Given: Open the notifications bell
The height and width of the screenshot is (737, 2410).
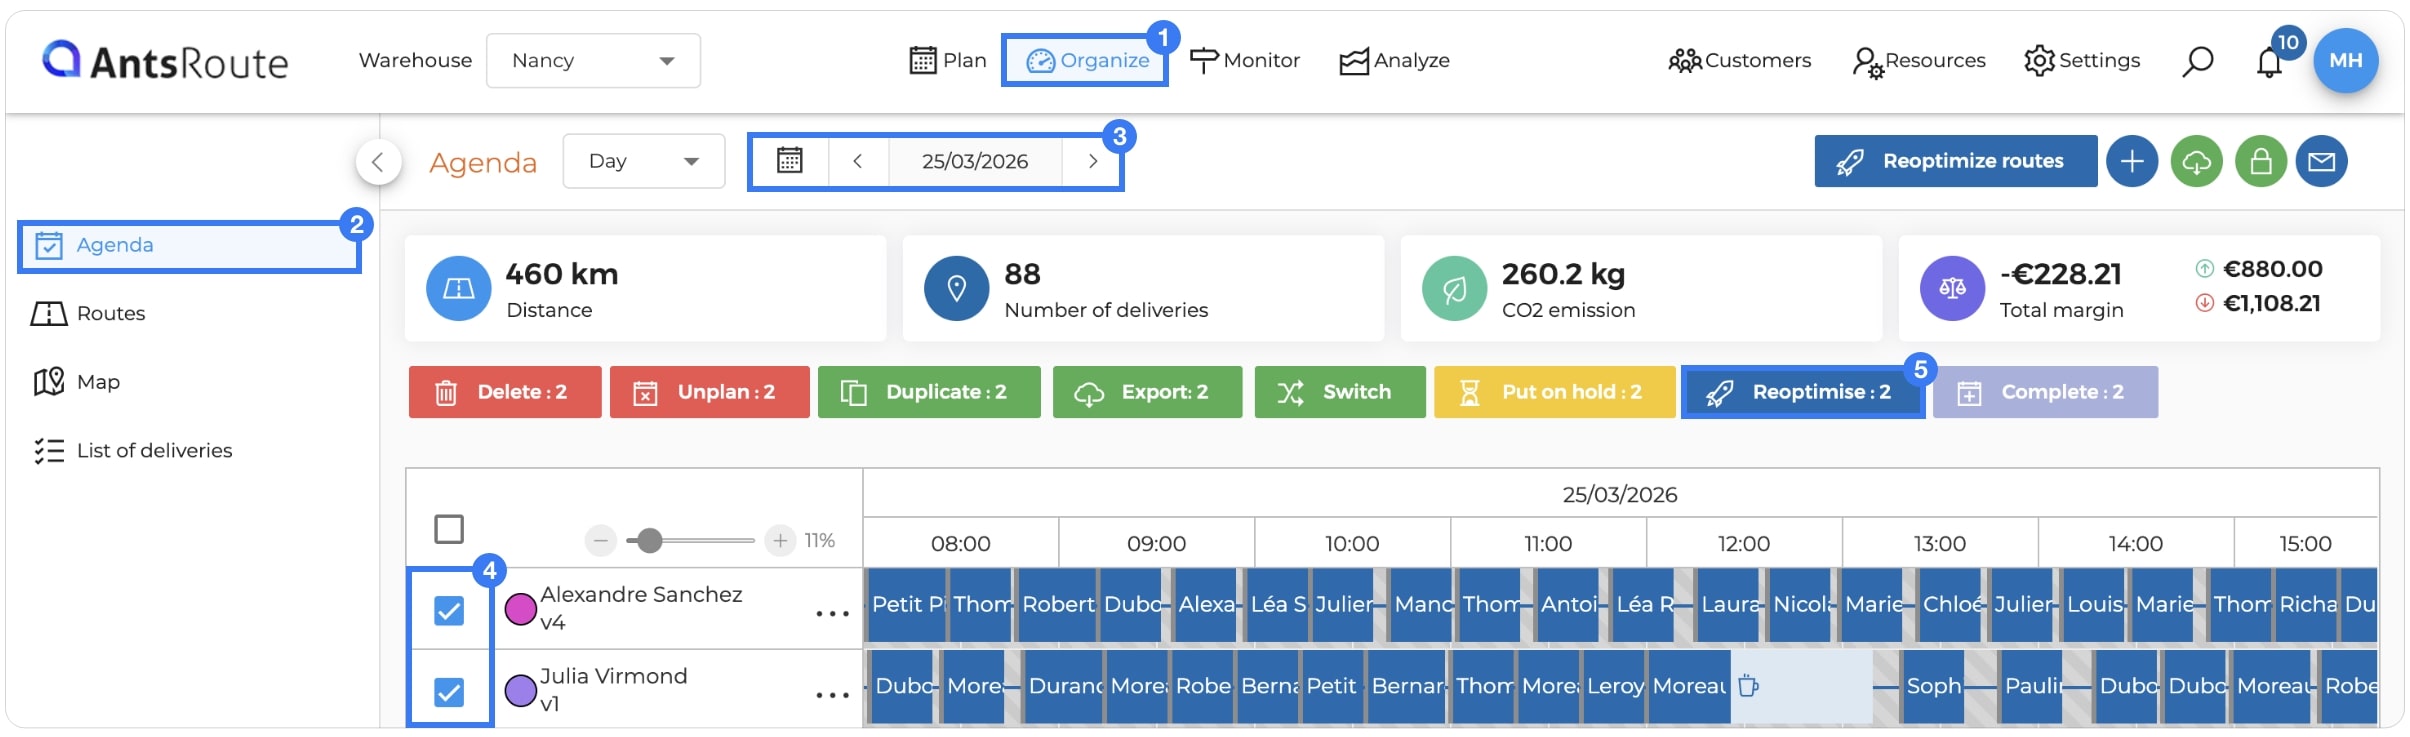Looking at the screenshot, I should coord(2269,62).
